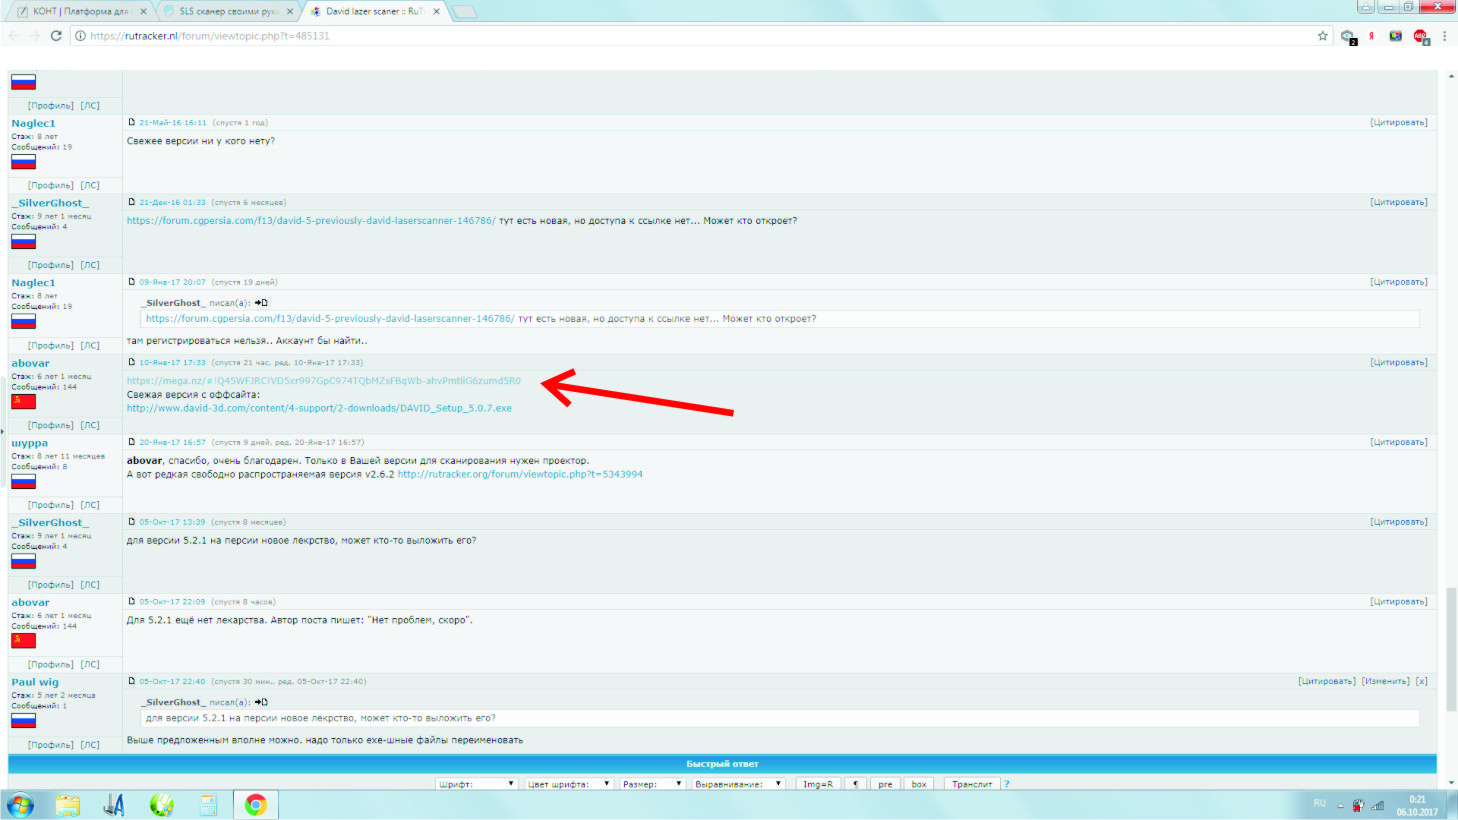
Task: Open the DAVID_Setup_5.0.7.exe download link
Action: tap(319, 408)
